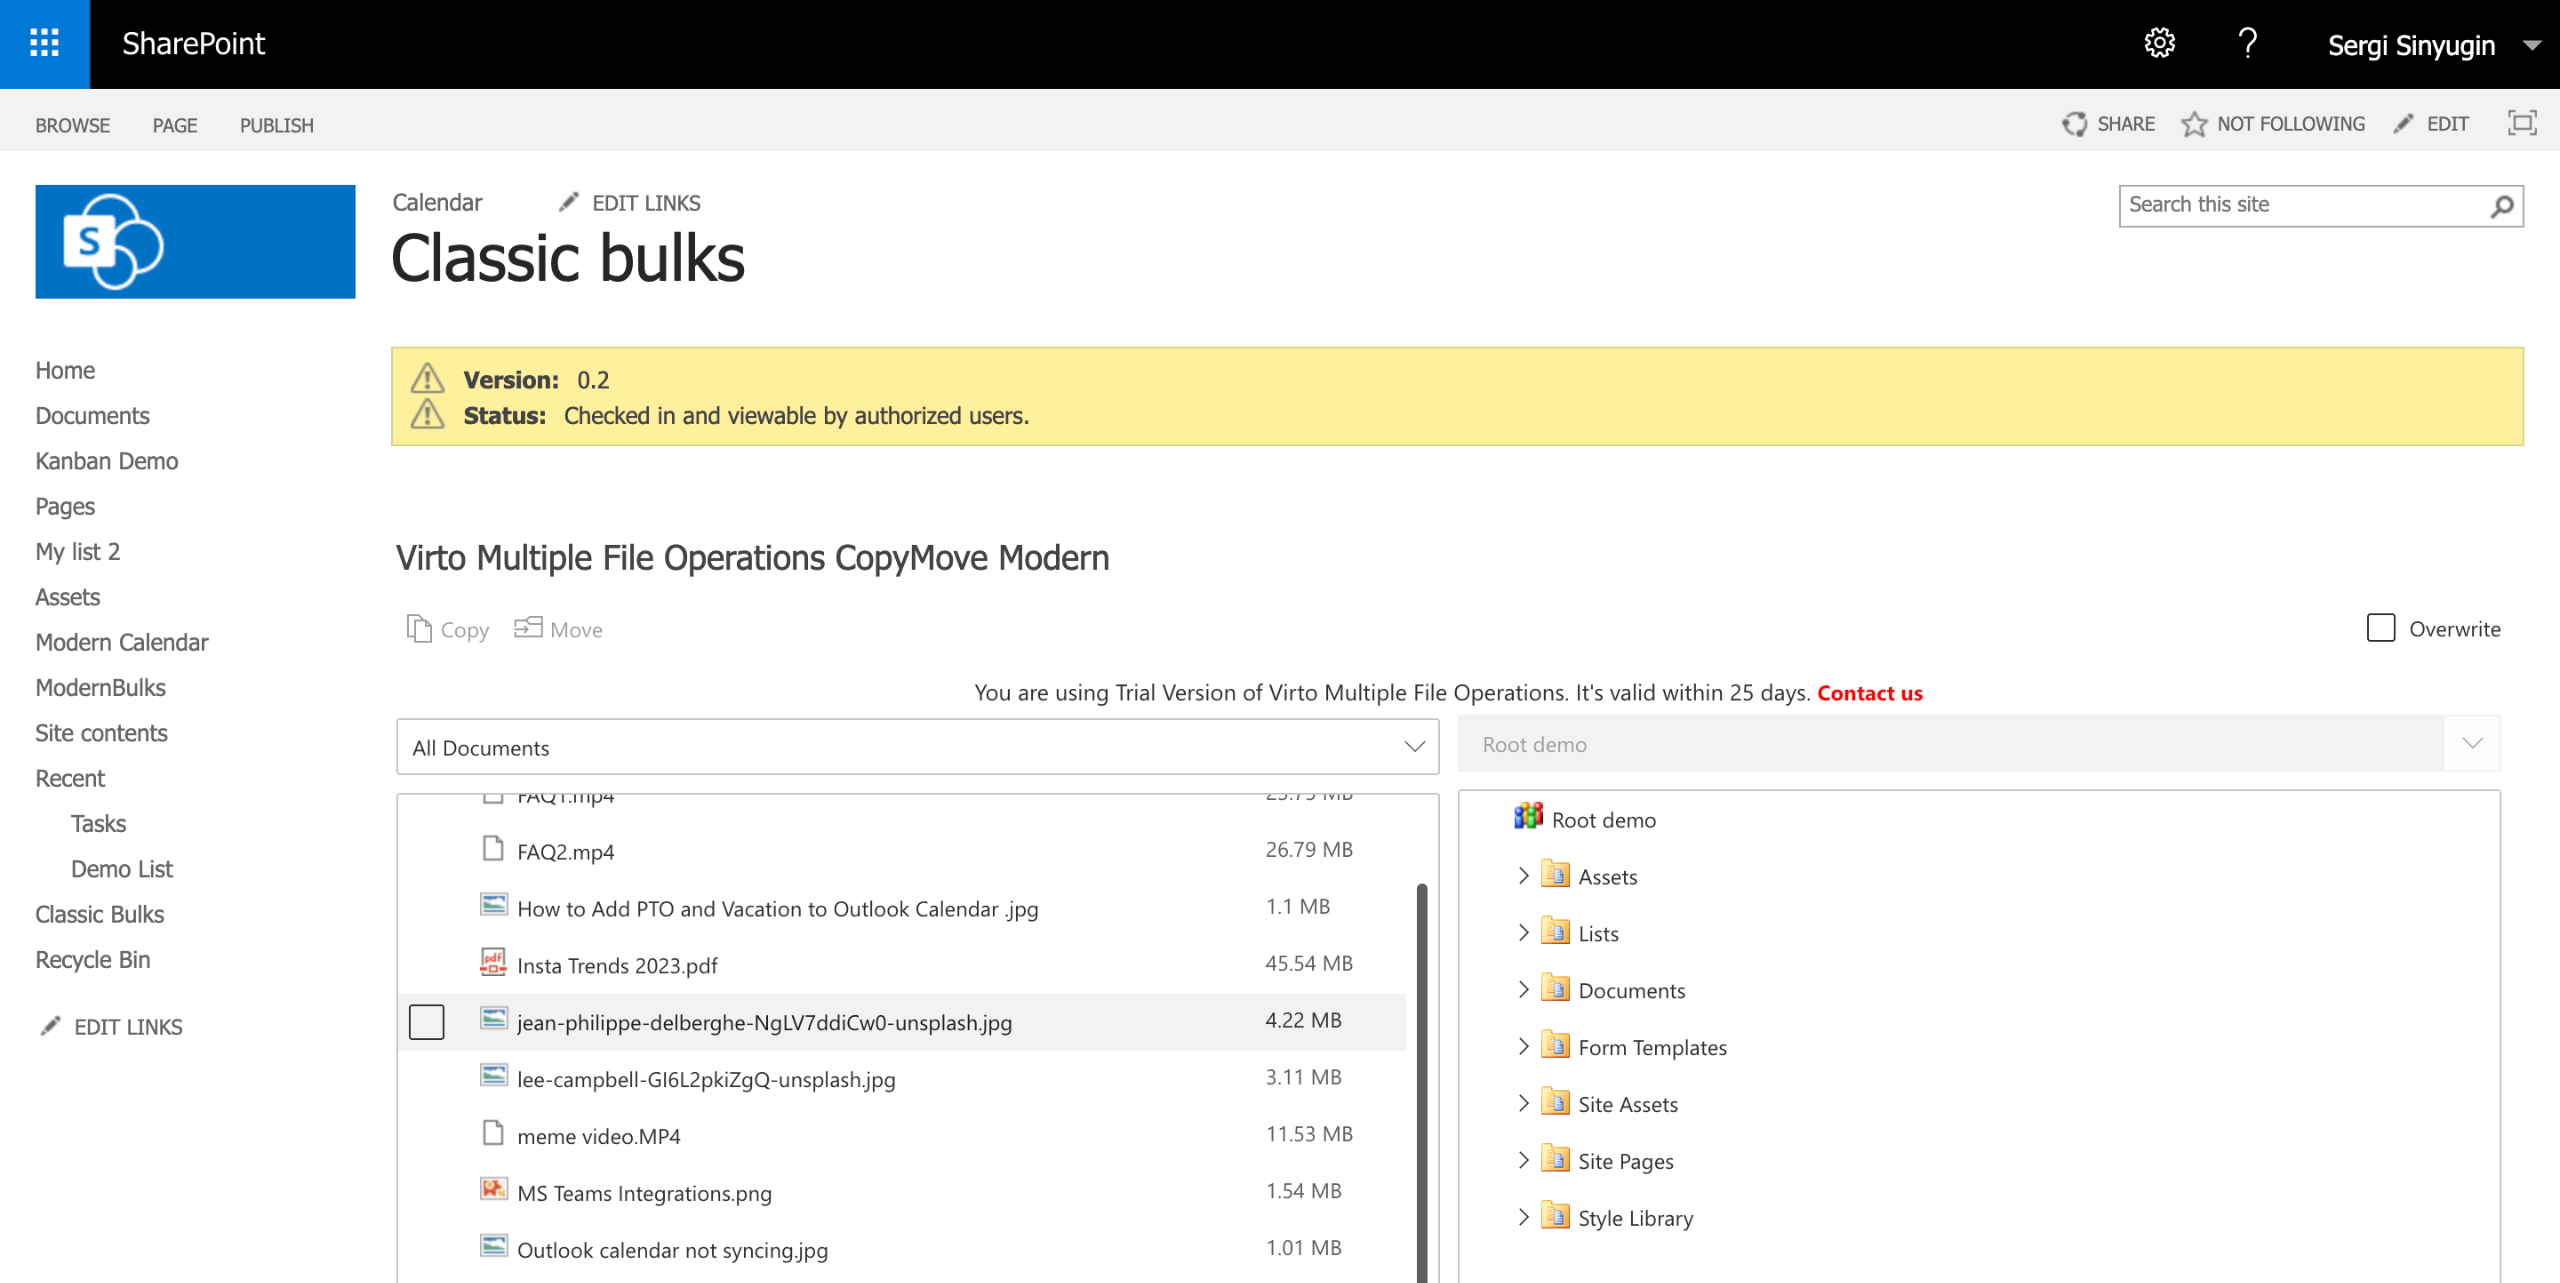This screenshot has height=1283, width=2560.
Task: Expand the Documents folder in tree
Action: [x=1523, y=989]
